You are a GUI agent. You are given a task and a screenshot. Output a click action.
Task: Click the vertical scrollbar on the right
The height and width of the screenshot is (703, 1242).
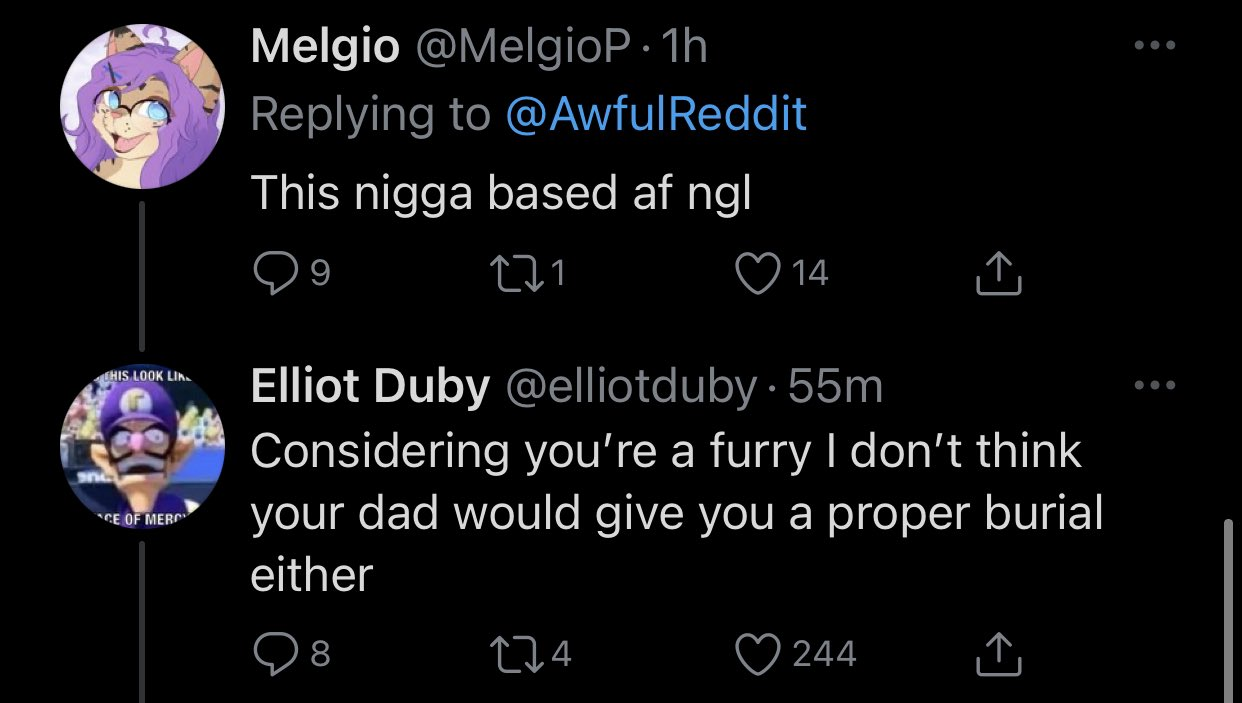pyautogui.click(x=1228, y=610)
